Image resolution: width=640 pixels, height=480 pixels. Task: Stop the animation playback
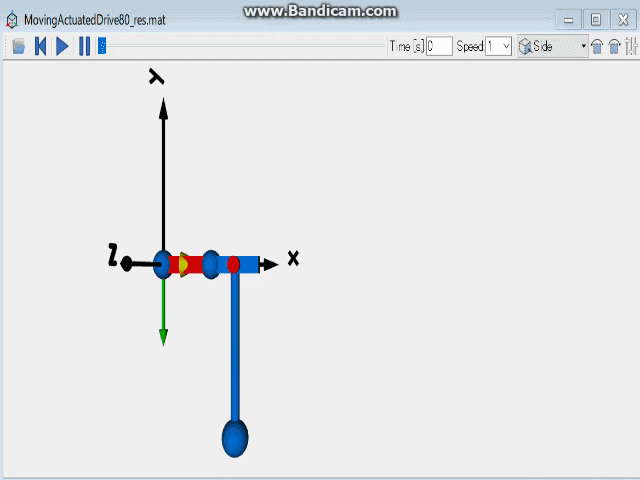pos(18,46)
